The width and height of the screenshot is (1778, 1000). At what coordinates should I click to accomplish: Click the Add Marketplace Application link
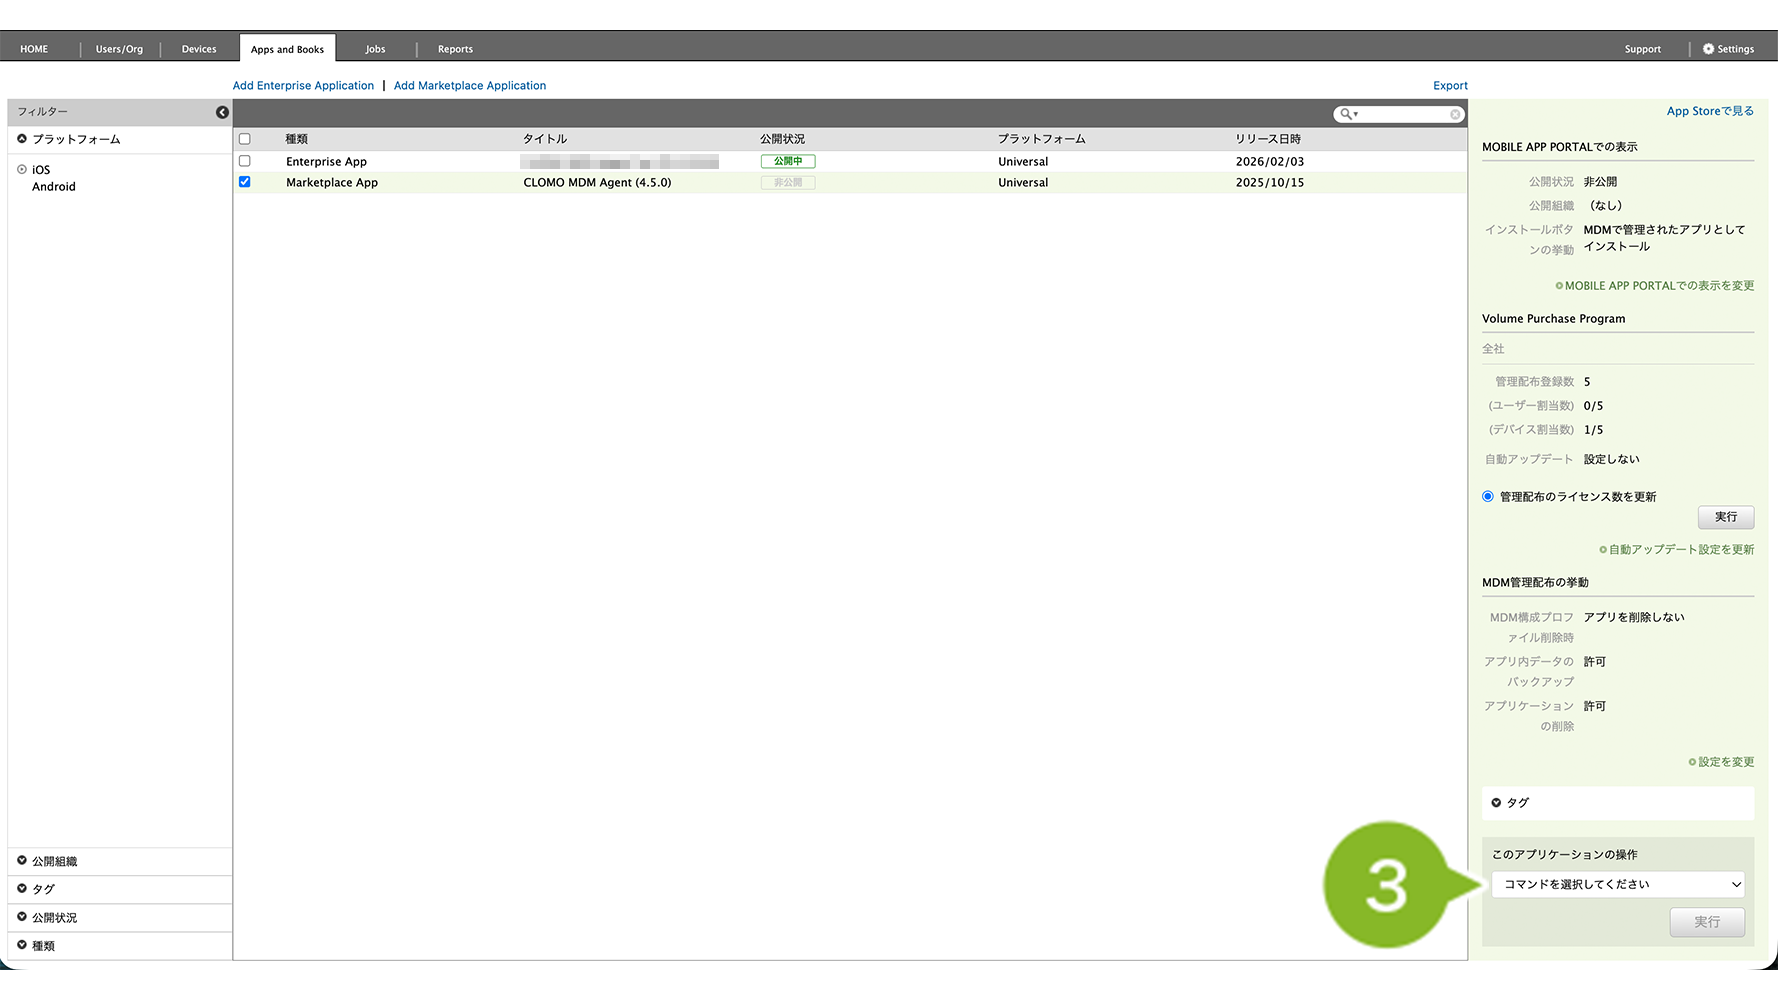coord(470,86)
